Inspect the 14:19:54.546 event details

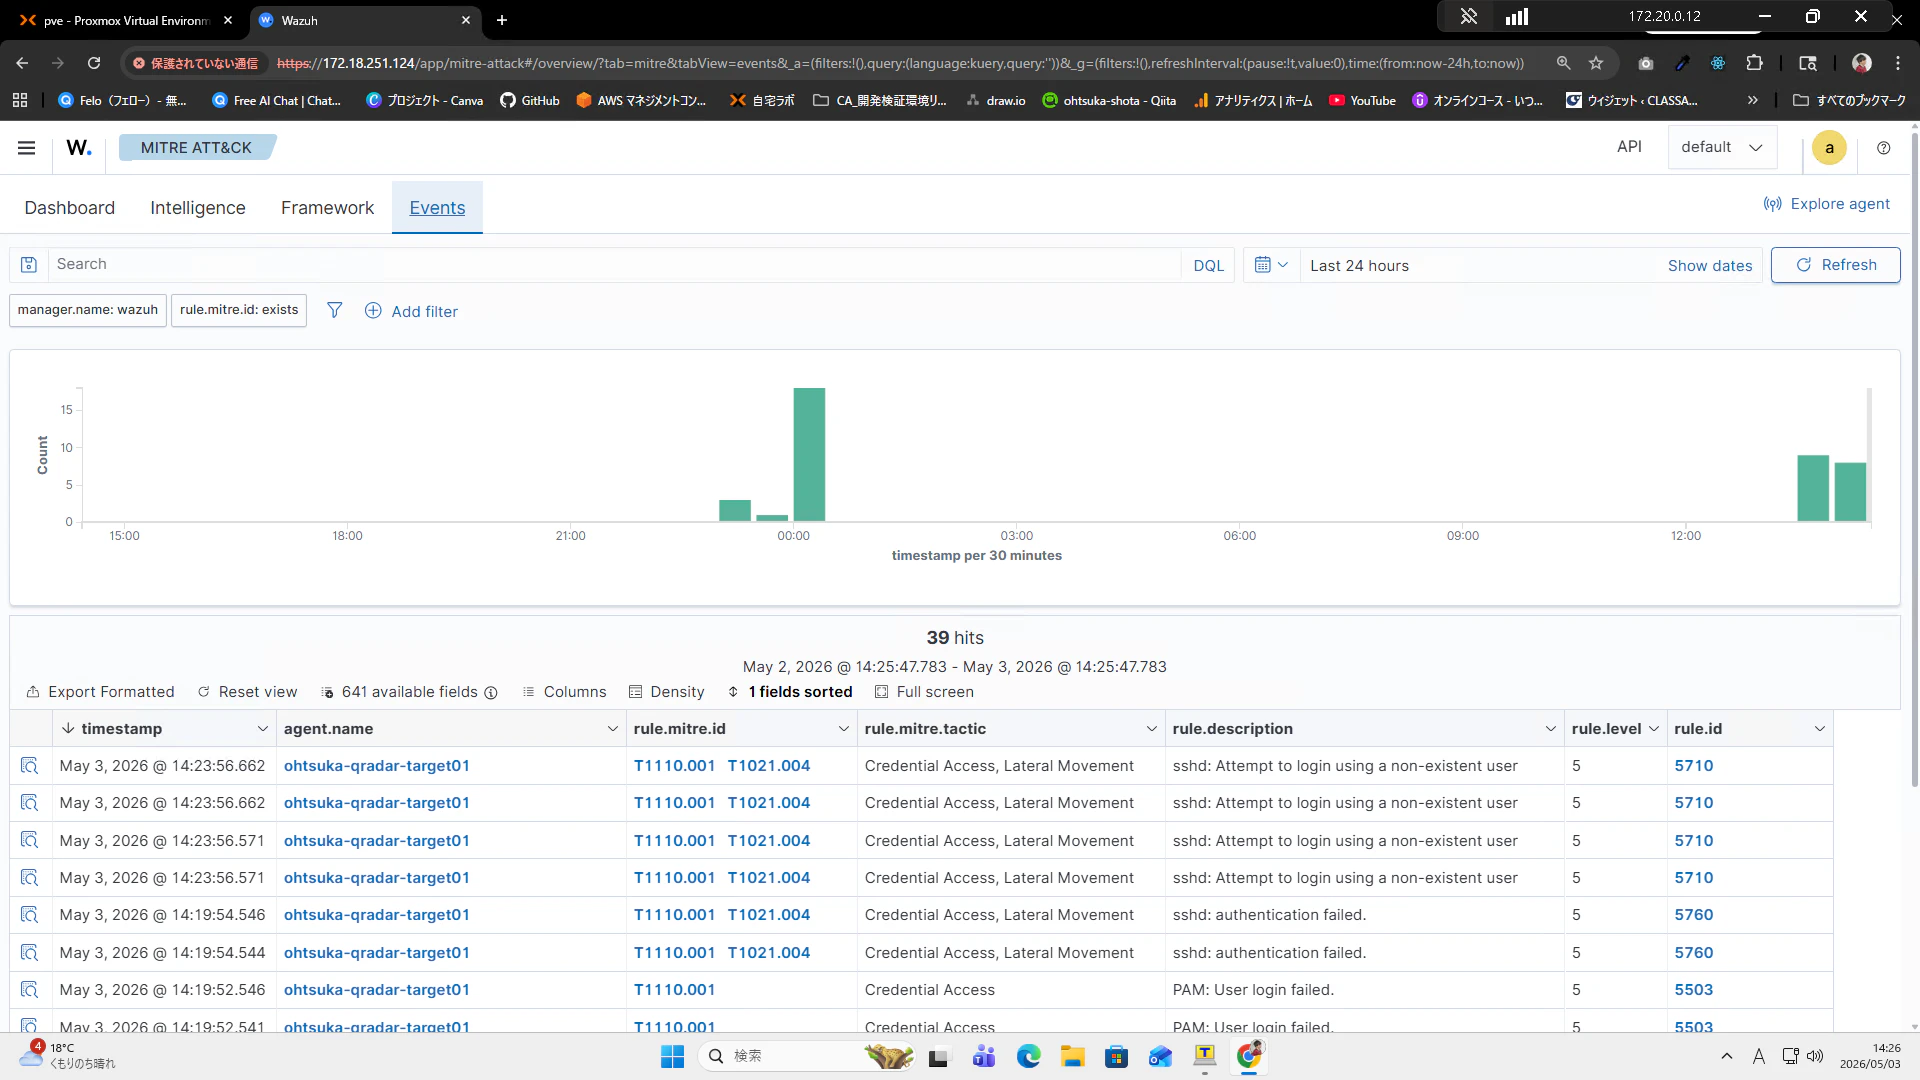coord(29,915)
